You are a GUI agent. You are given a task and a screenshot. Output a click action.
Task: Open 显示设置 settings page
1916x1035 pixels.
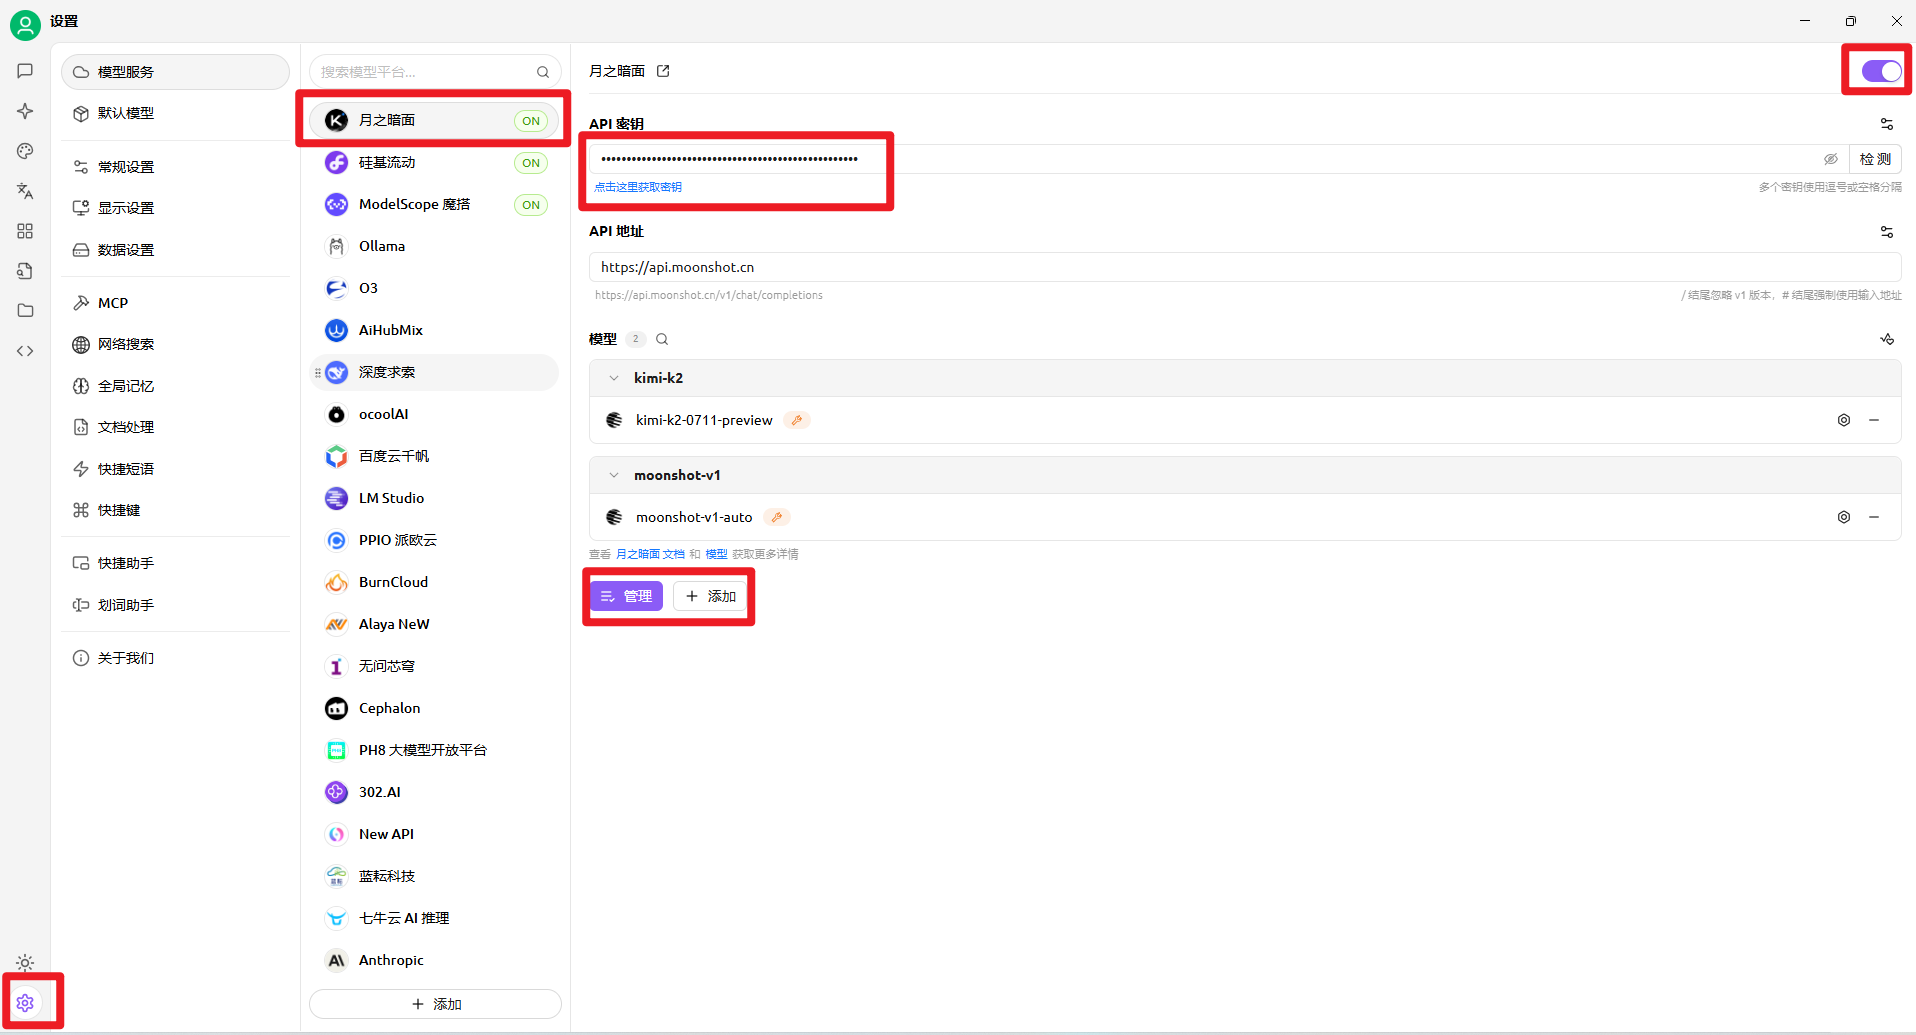coord(176,208)
